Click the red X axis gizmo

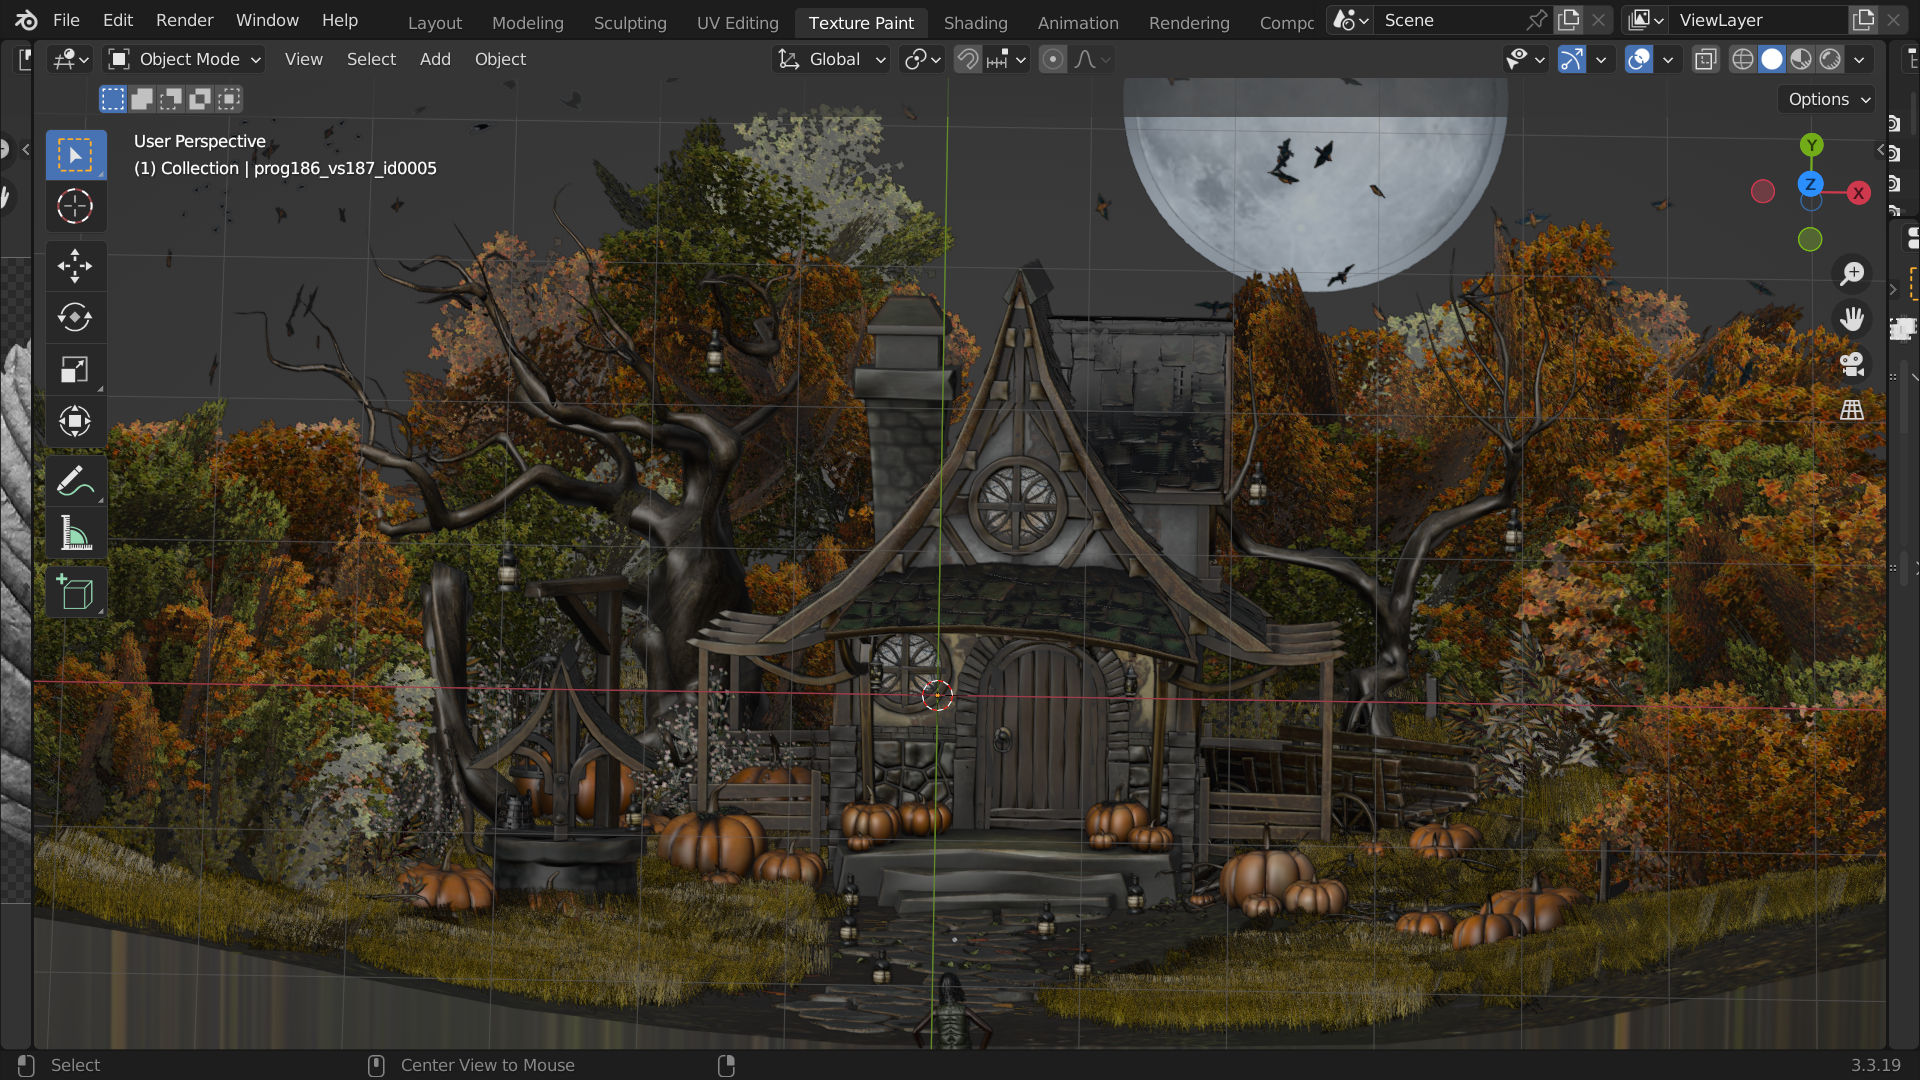pyautogui.click(x=1858, y=193)
